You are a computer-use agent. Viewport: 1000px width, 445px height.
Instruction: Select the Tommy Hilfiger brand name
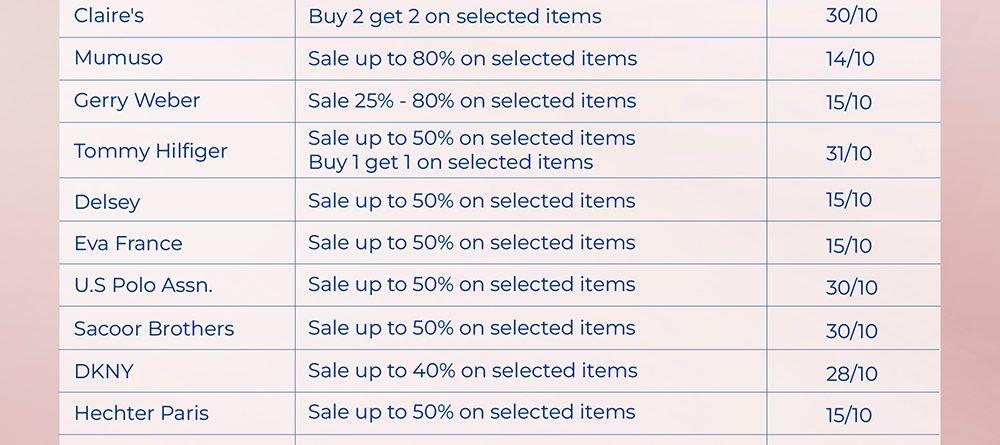pyautogui.click(x=151, y=151)
